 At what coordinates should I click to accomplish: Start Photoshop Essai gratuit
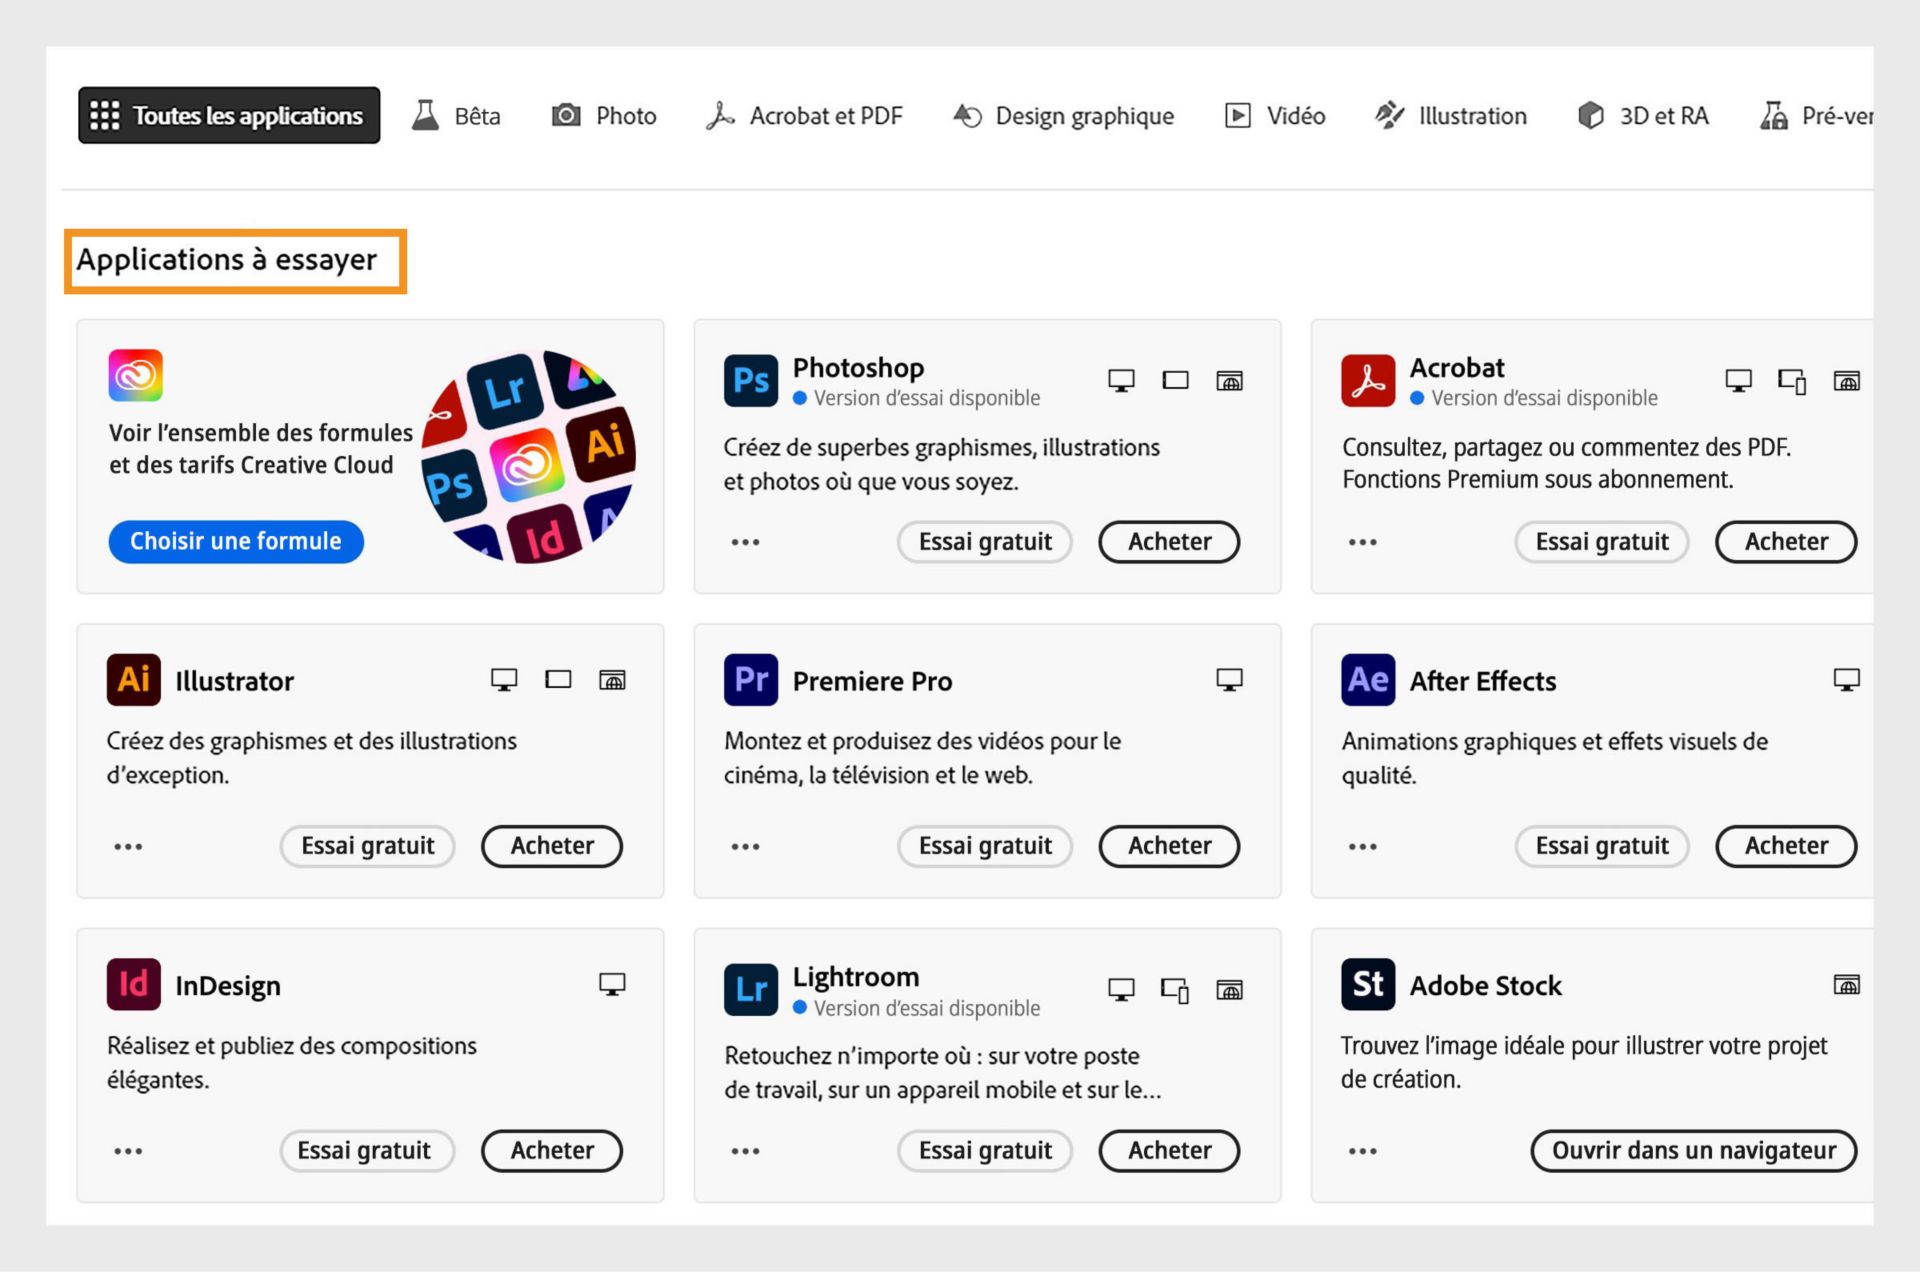coord(985,542)
